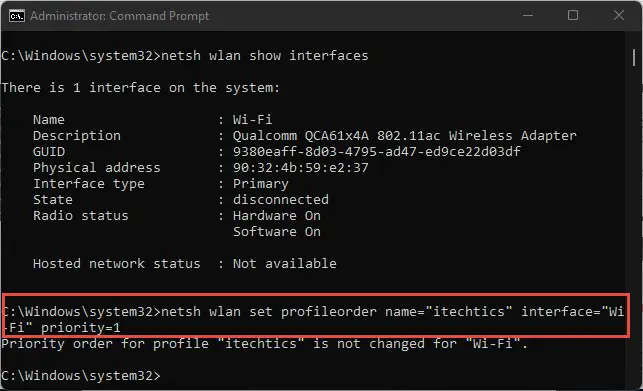
Task: Click the highlighted netsh wlan set profileorder command
Action: tap(315, 319)
